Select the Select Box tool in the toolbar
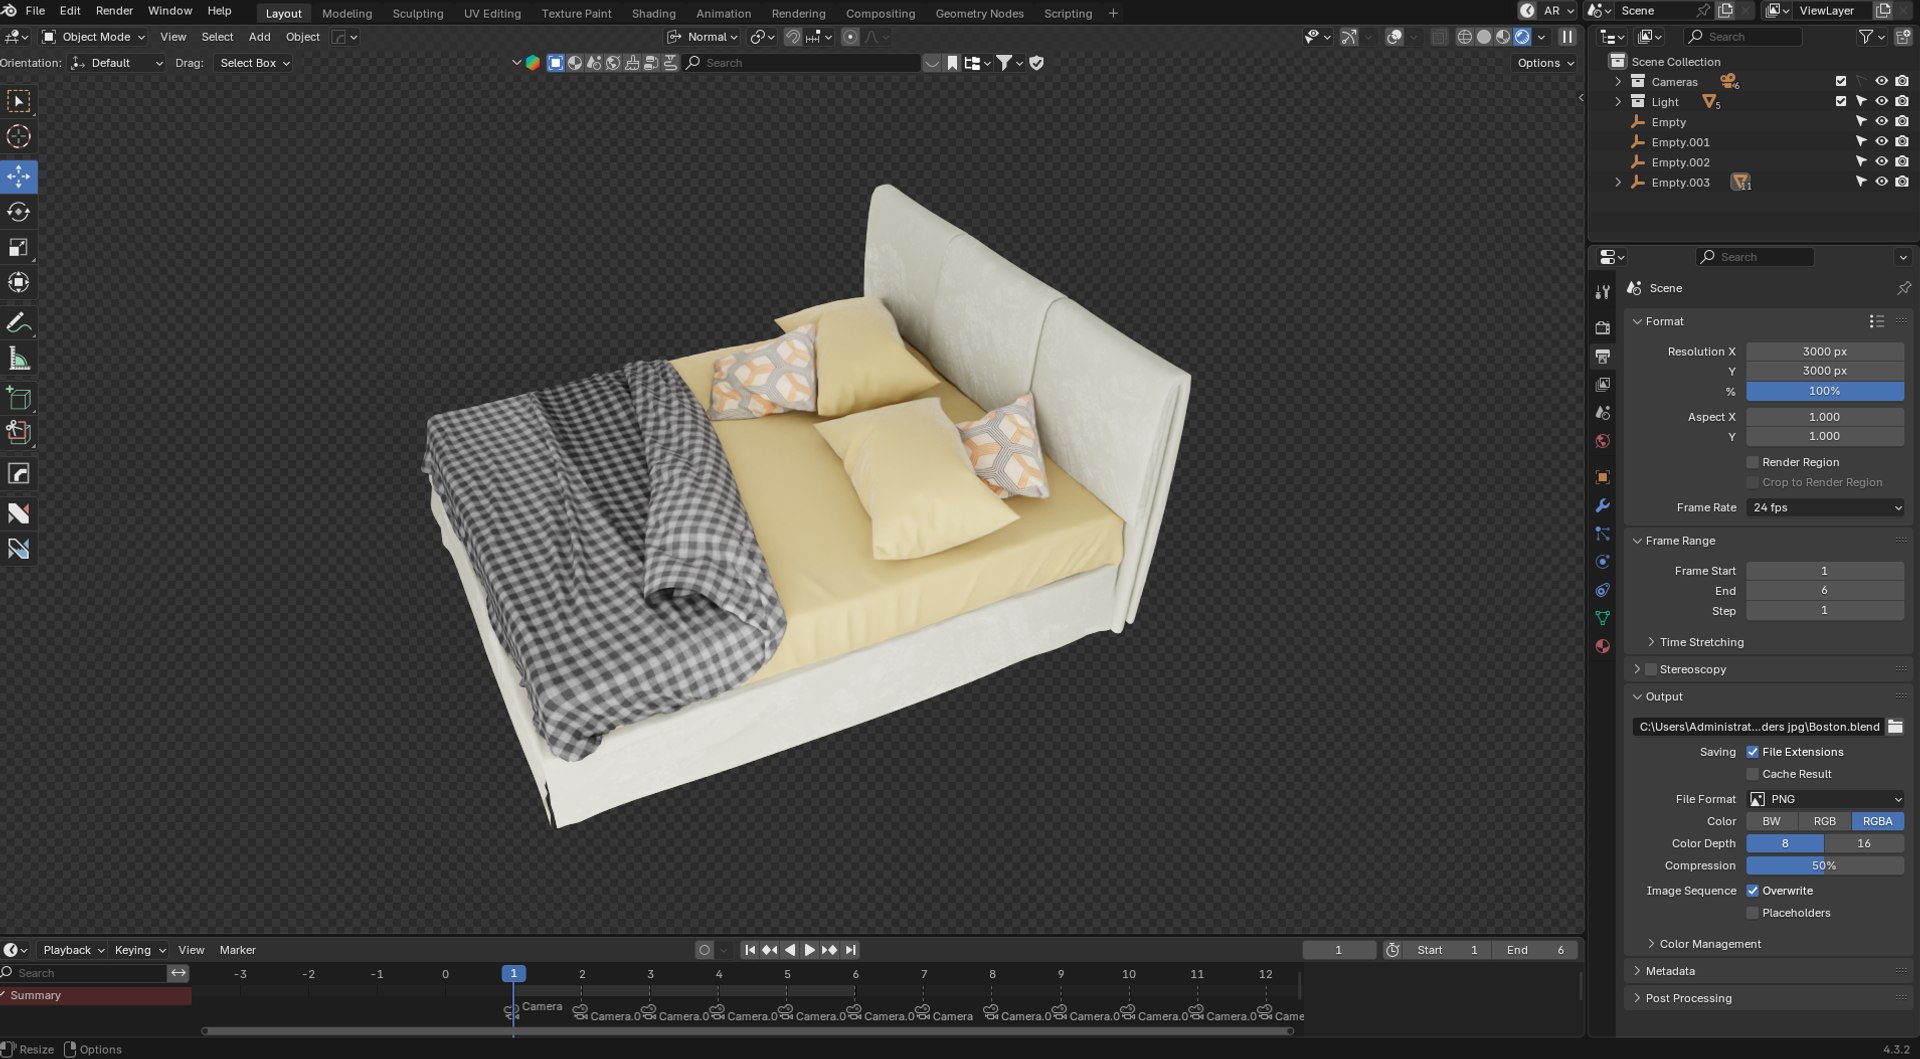This screenshot has height=1059, width=1920. pos(18,101)
